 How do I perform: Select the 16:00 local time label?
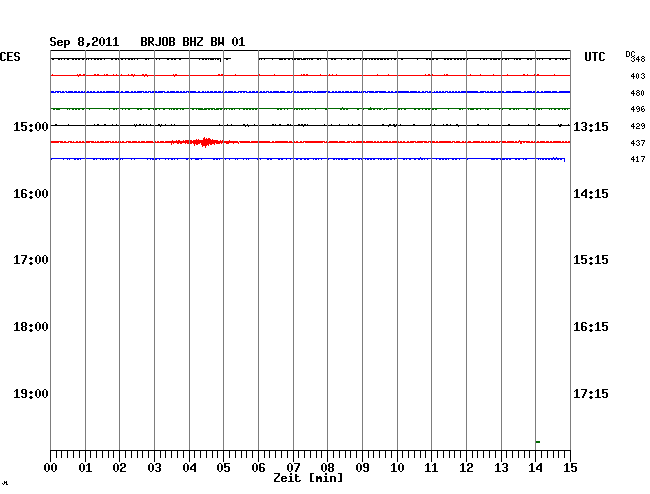(x=31, y=194)
